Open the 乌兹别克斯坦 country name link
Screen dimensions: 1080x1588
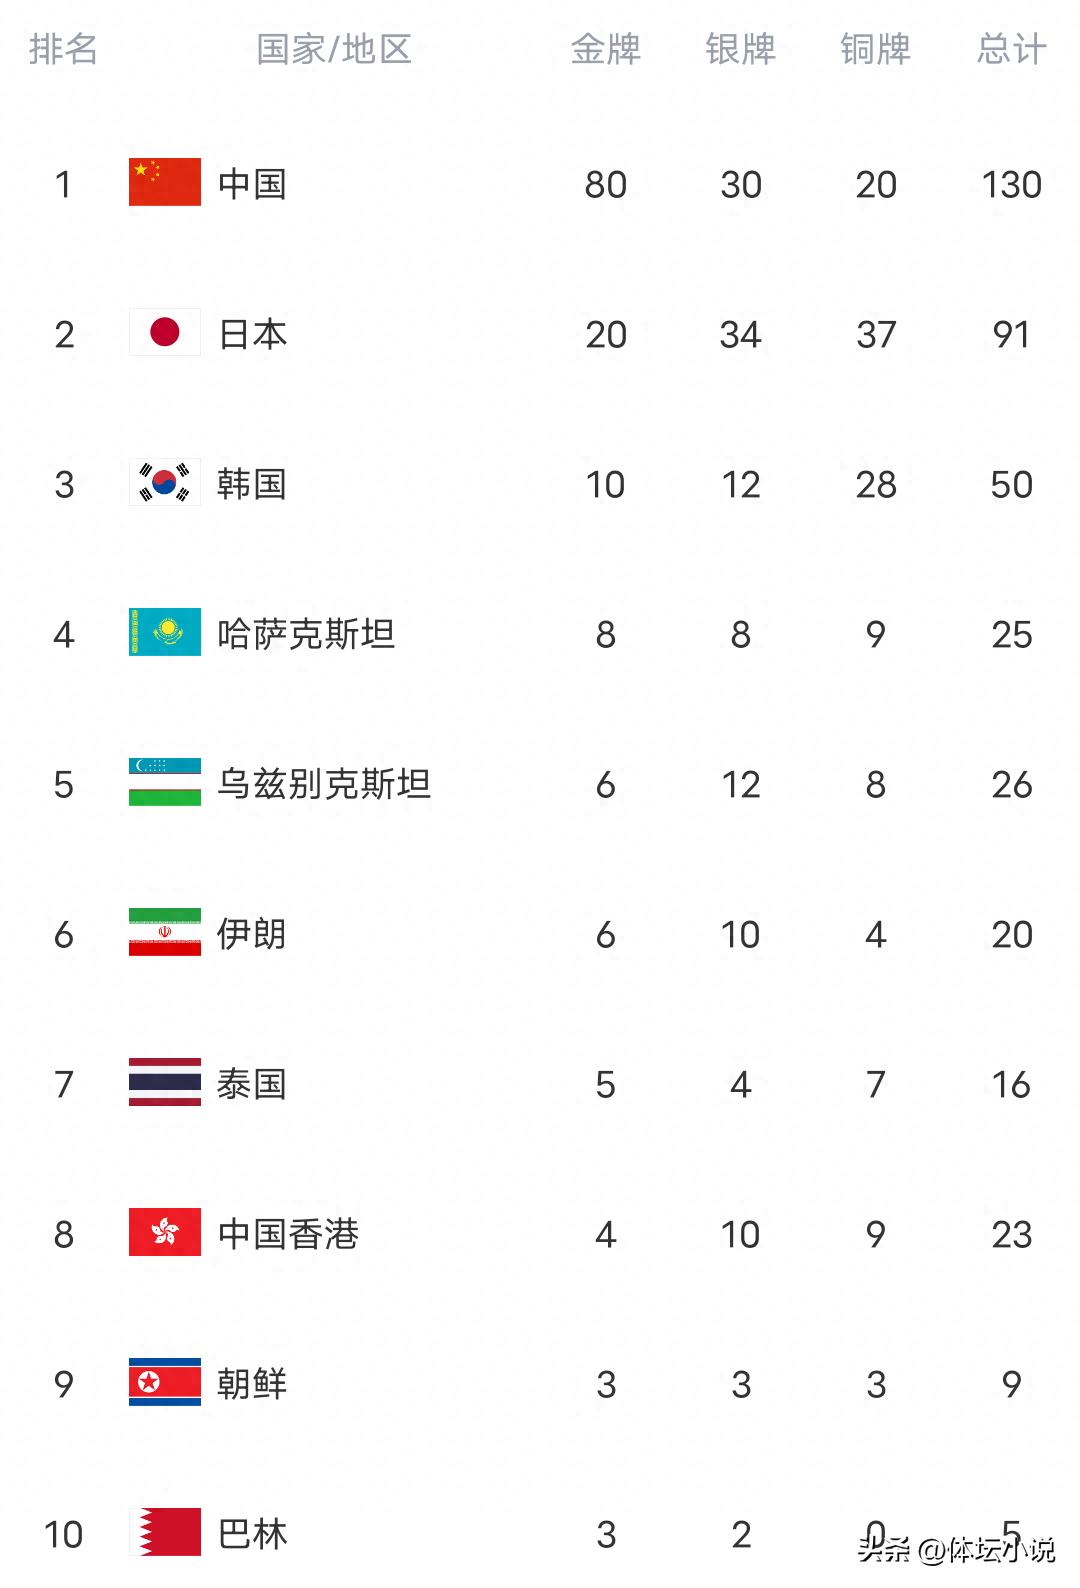(324, 784)
